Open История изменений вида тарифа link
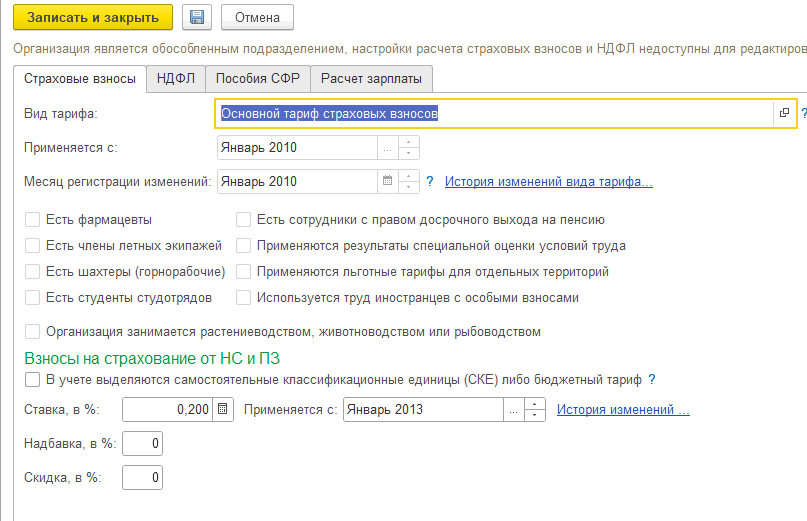 (x=549, y=181)
